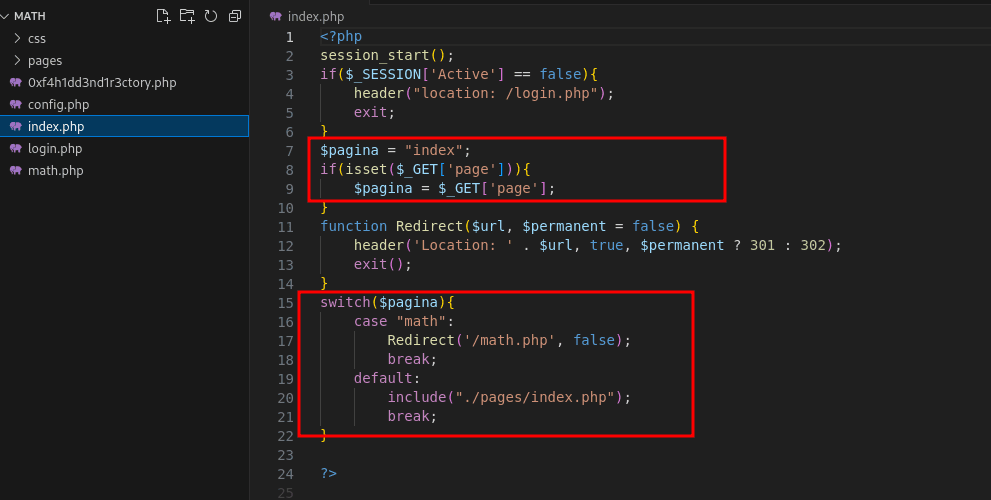Click PHP icon in index.php editor tab
This screenshot has width=991, height=500.
tap(276, 16)
